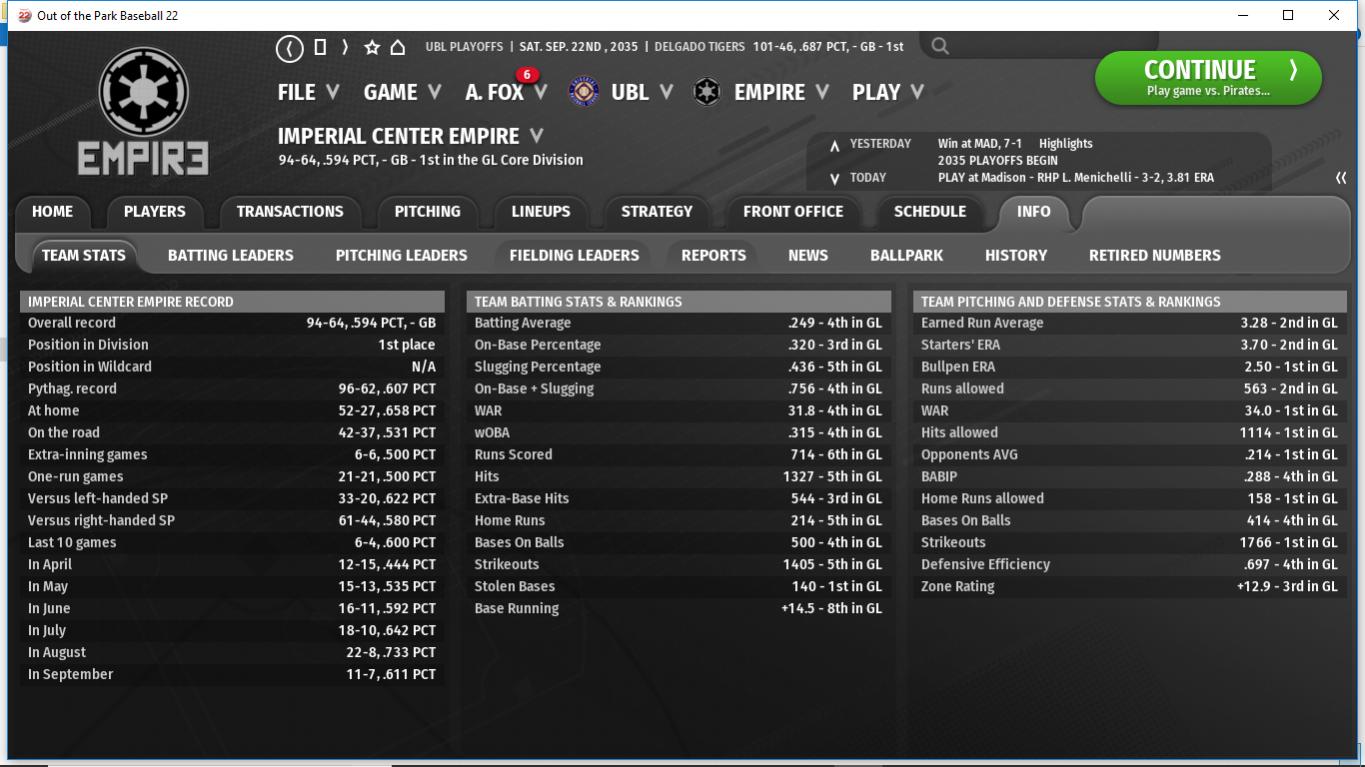The height and width of the screenshot is (767, 1365).
Task: Click the UBL league logo icon
Action: [x=584, y=92]
